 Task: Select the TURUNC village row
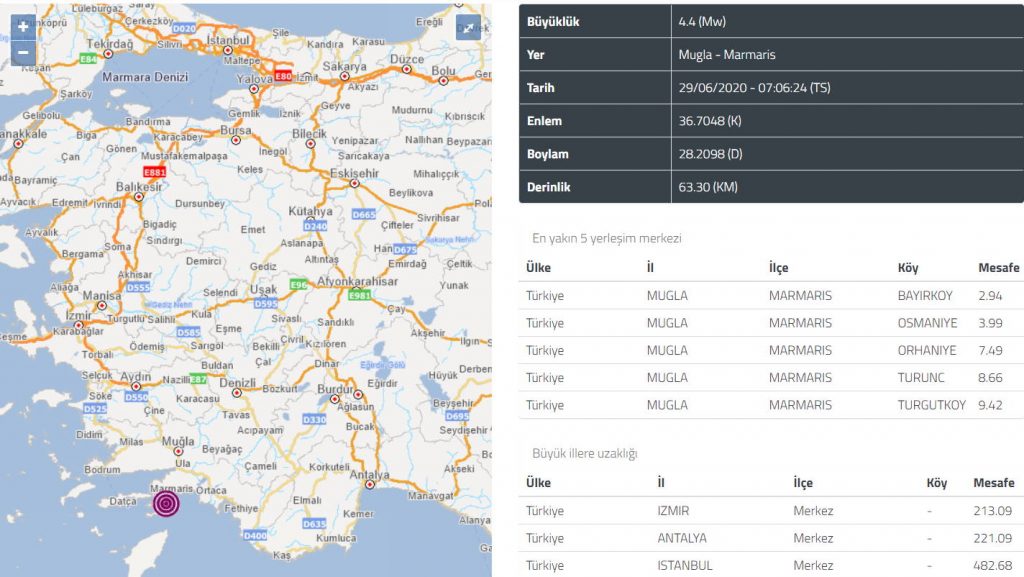click(771, 378)
